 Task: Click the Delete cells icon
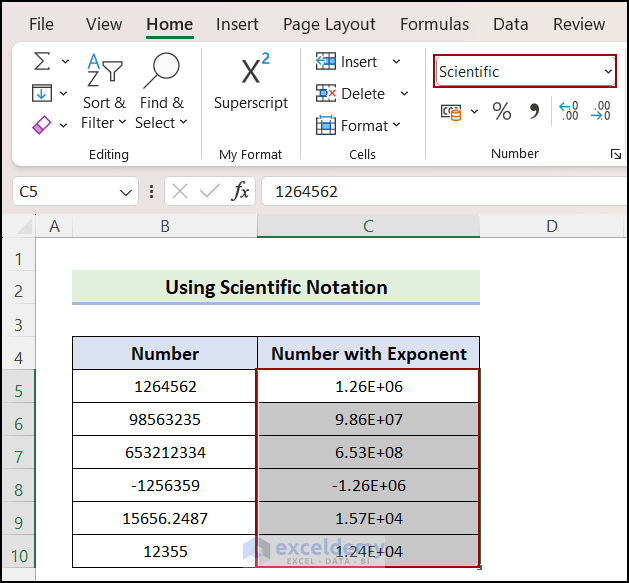pyautogui.click(x=326, y=93)
